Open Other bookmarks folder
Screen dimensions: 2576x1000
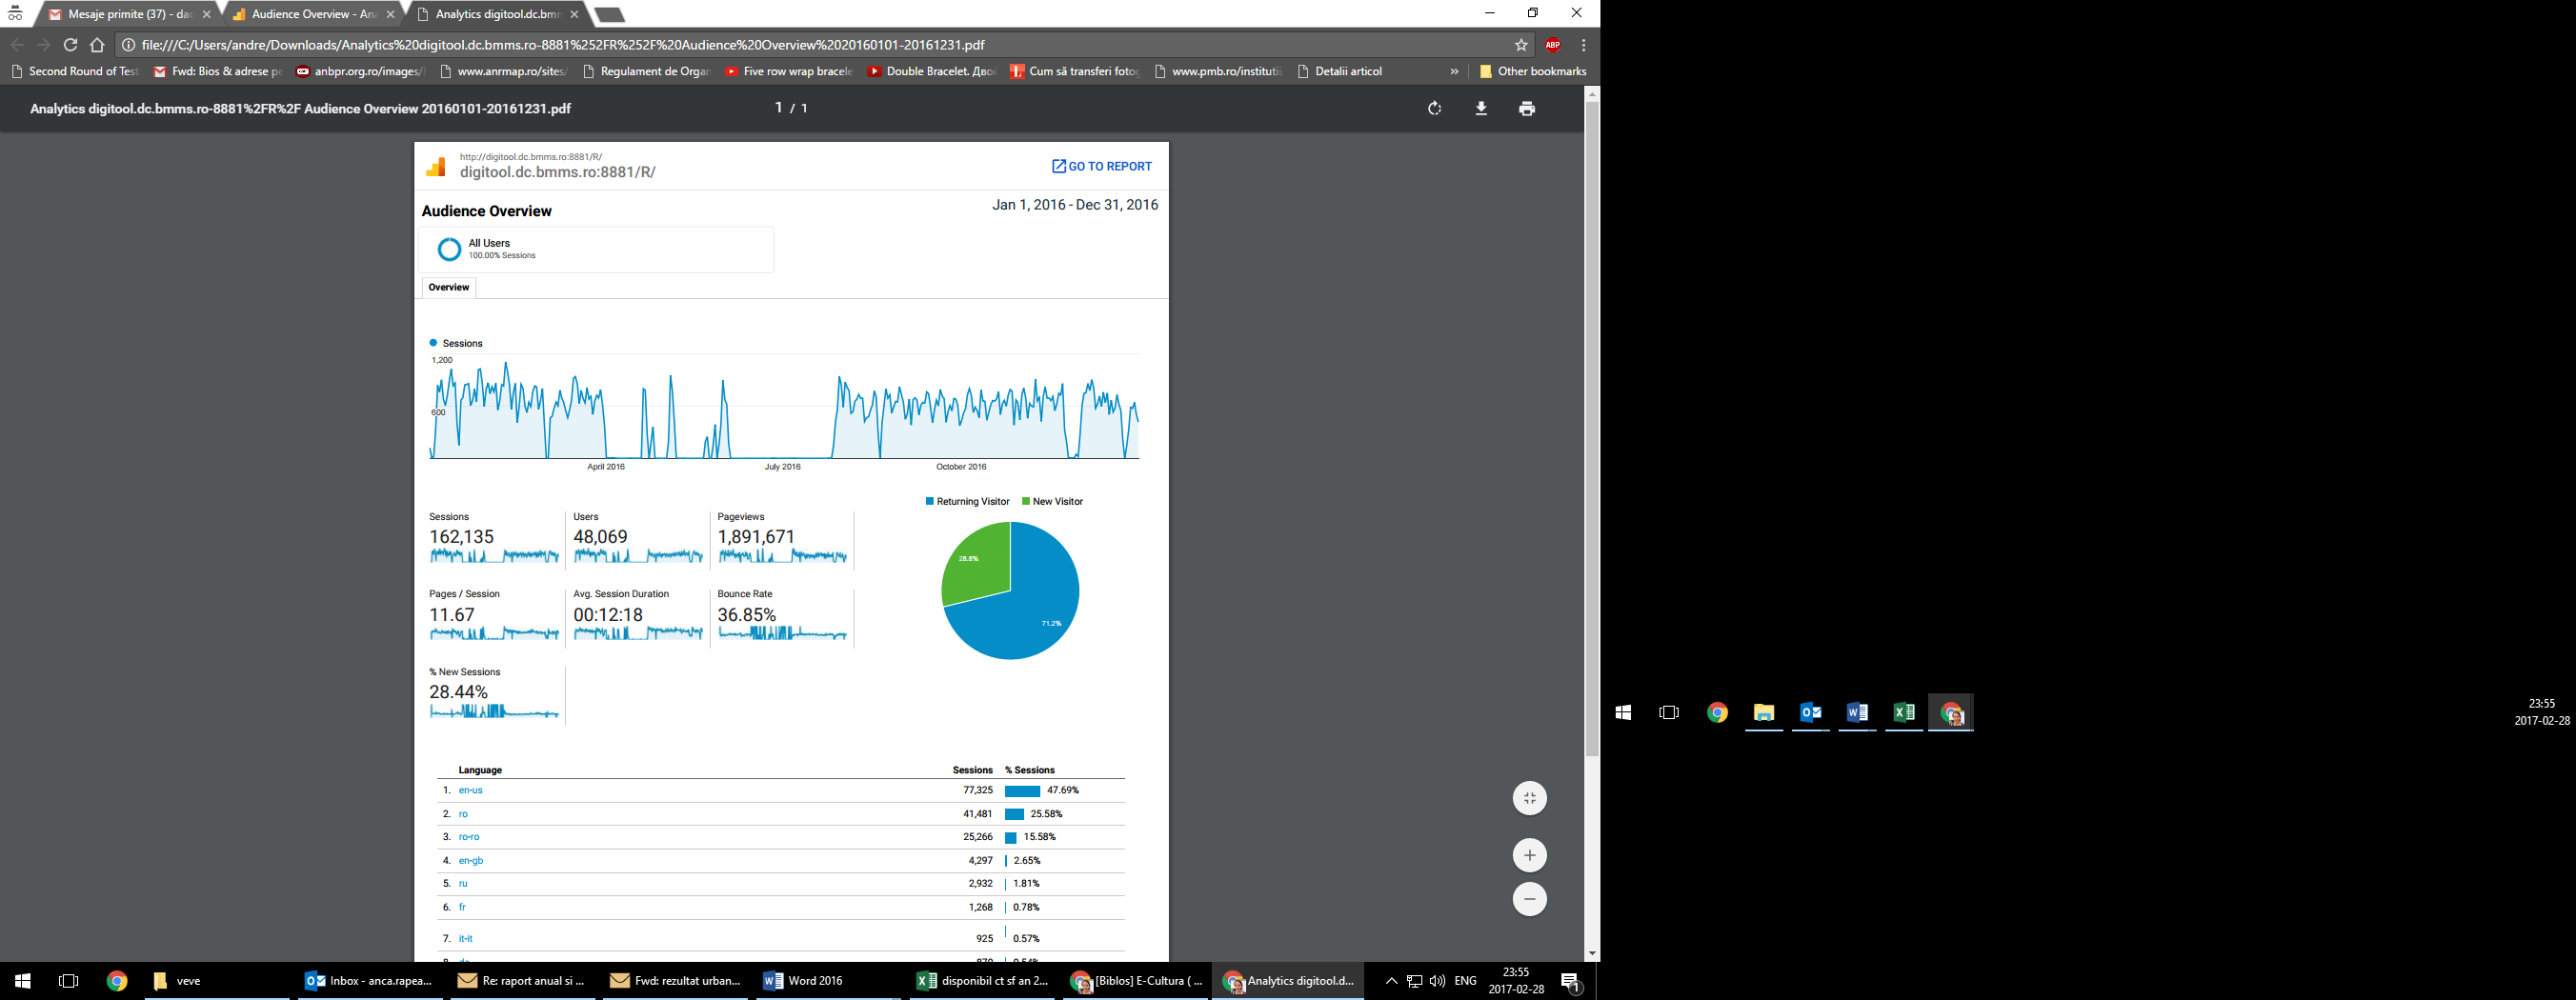click(1532, 71)
